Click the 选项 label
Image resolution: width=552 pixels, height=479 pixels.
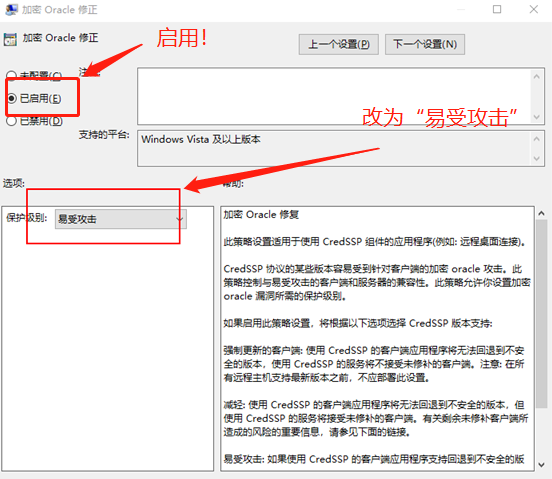(13, 183)
